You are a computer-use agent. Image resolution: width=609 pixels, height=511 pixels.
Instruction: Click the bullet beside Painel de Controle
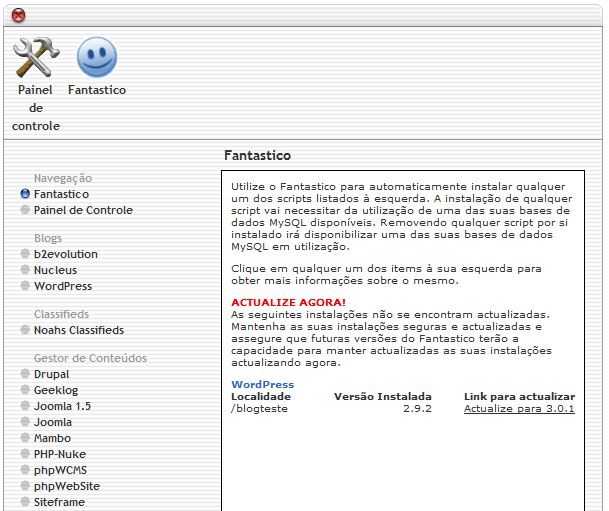(x=25, y=210)
